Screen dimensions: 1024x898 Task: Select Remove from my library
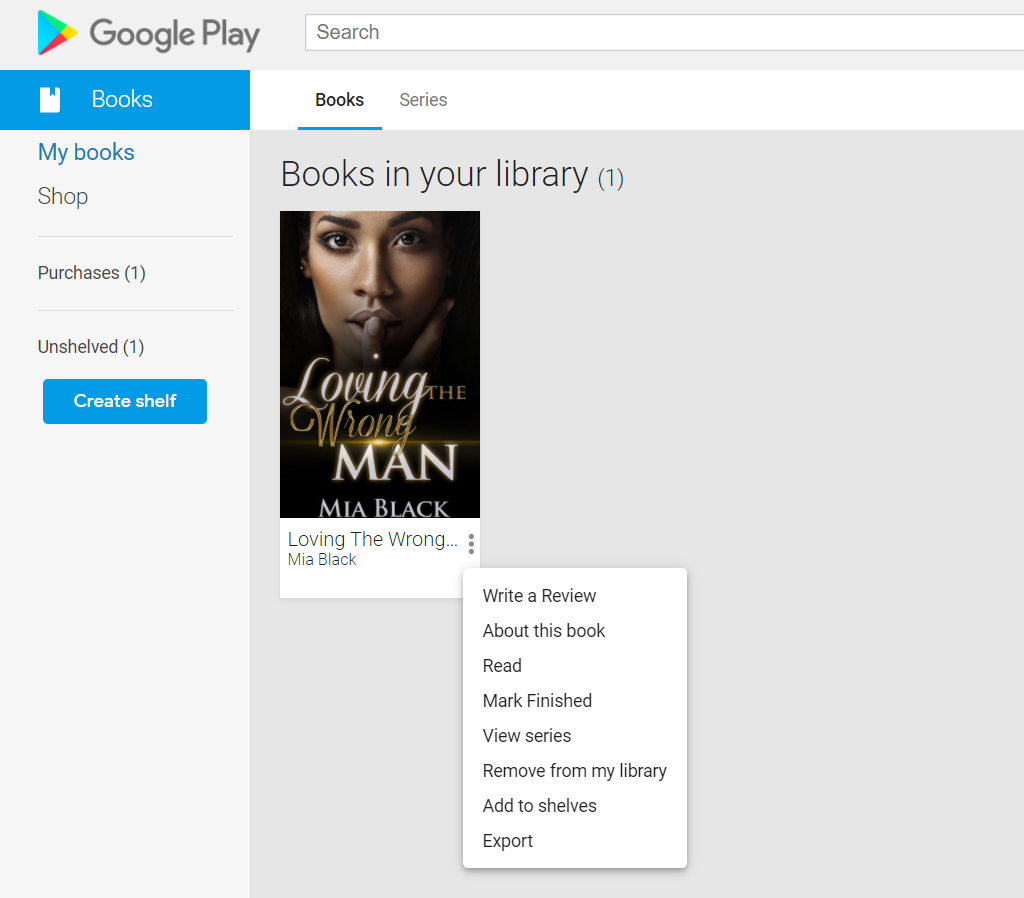[575, 771]
